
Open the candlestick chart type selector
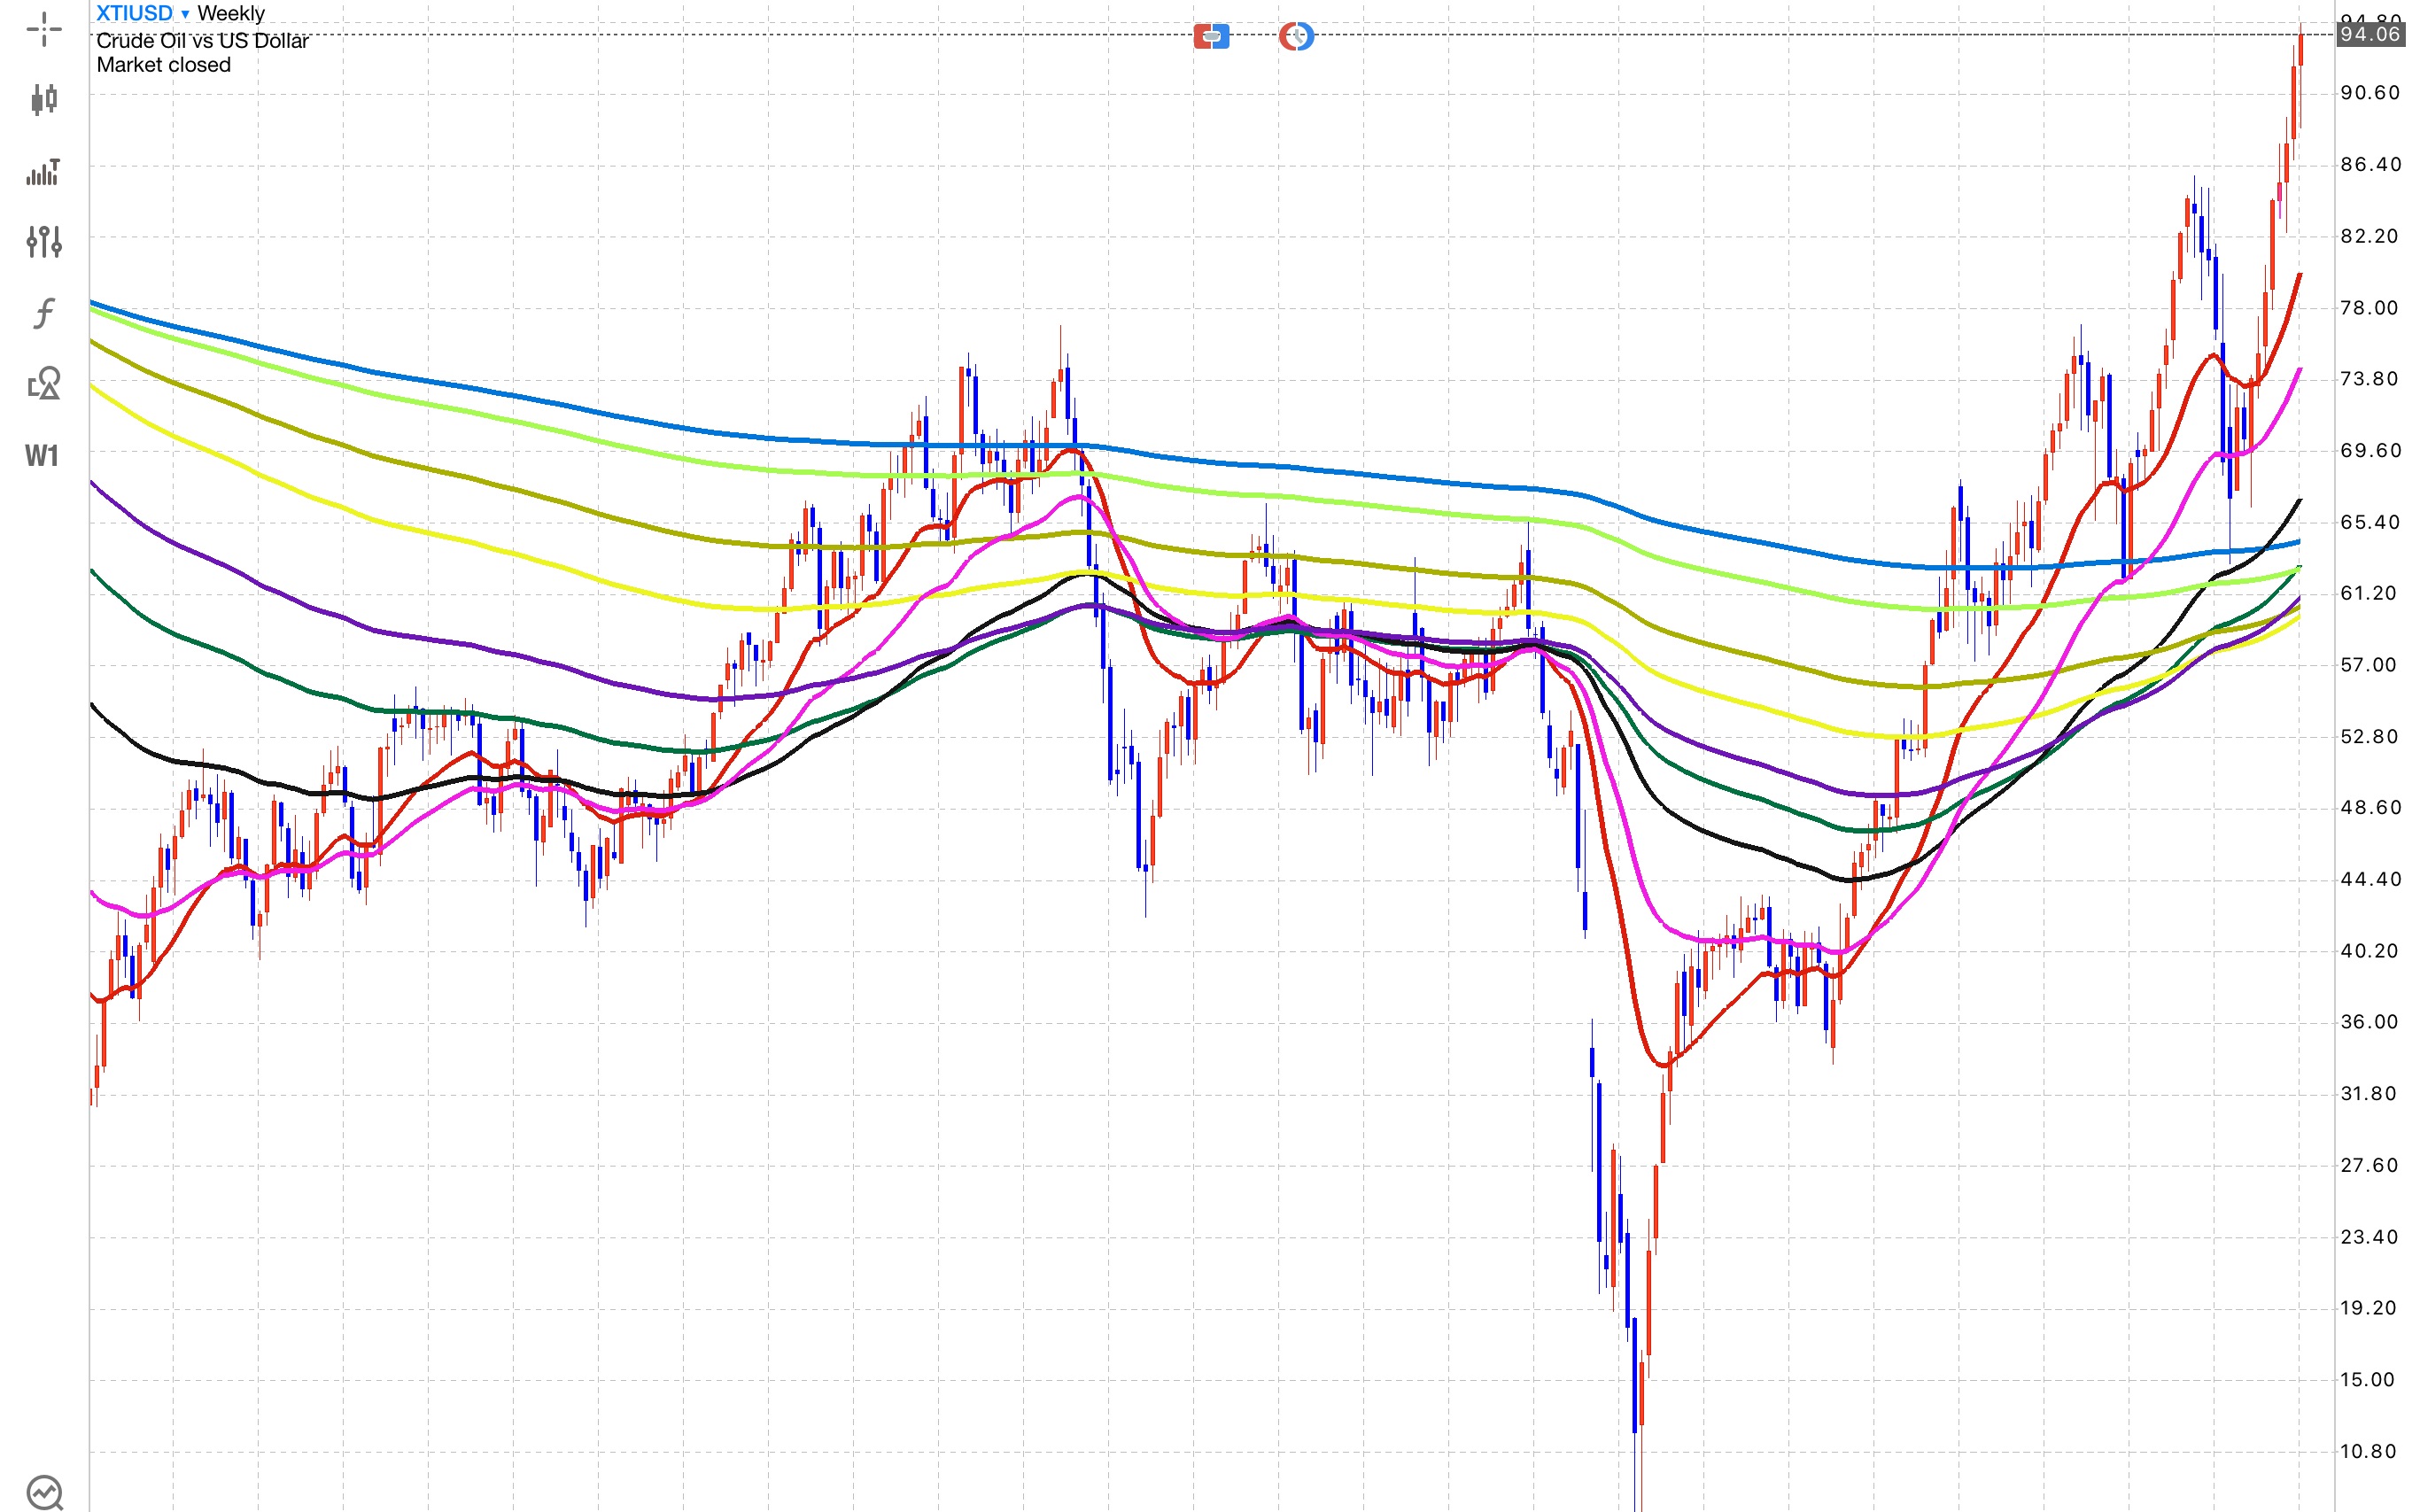(x=44, y=99)
